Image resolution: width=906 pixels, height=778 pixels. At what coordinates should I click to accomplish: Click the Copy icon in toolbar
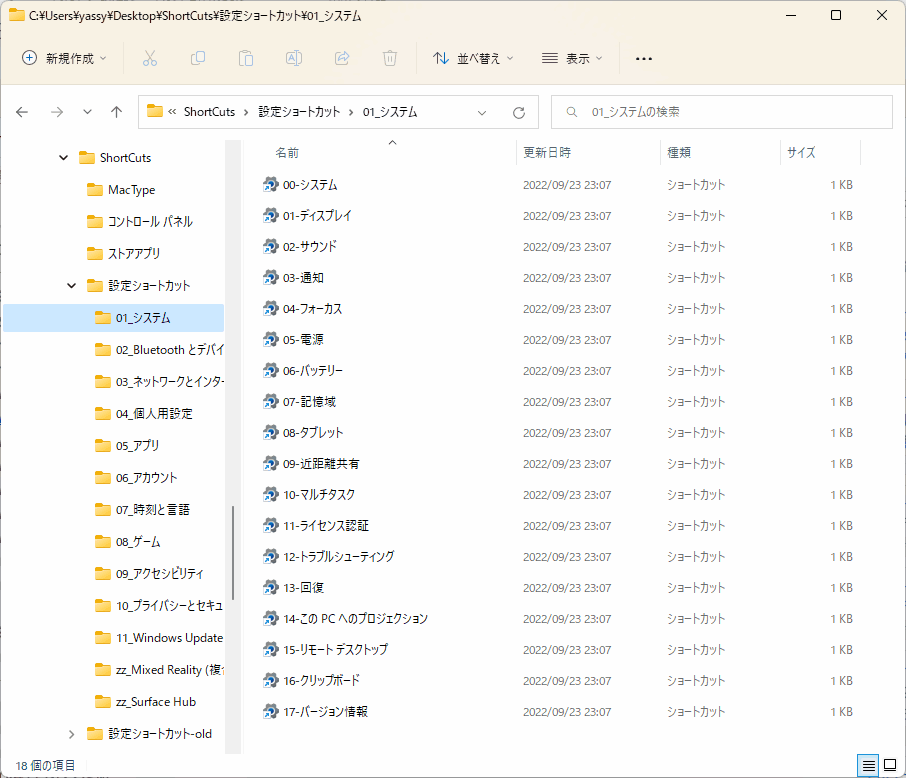pos(198,58)
